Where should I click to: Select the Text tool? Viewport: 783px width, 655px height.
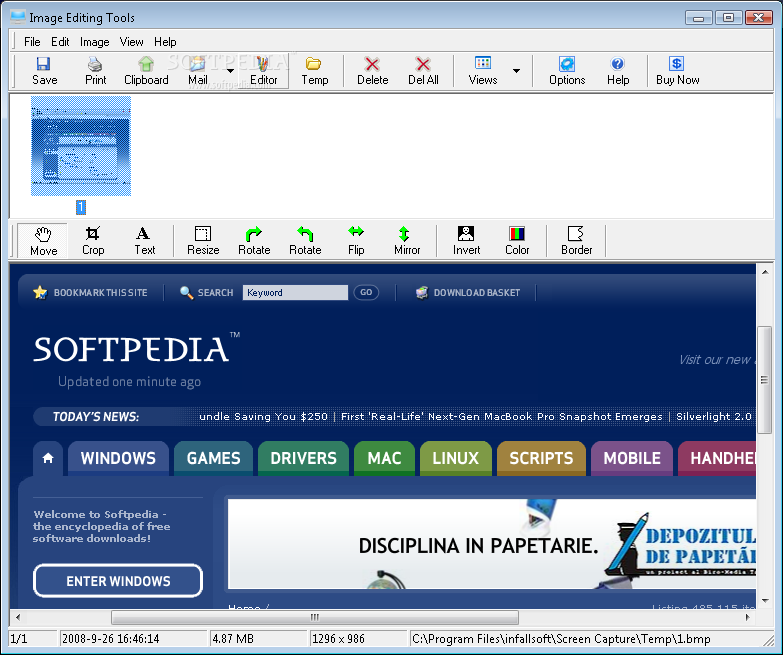(x=144, y=241)
